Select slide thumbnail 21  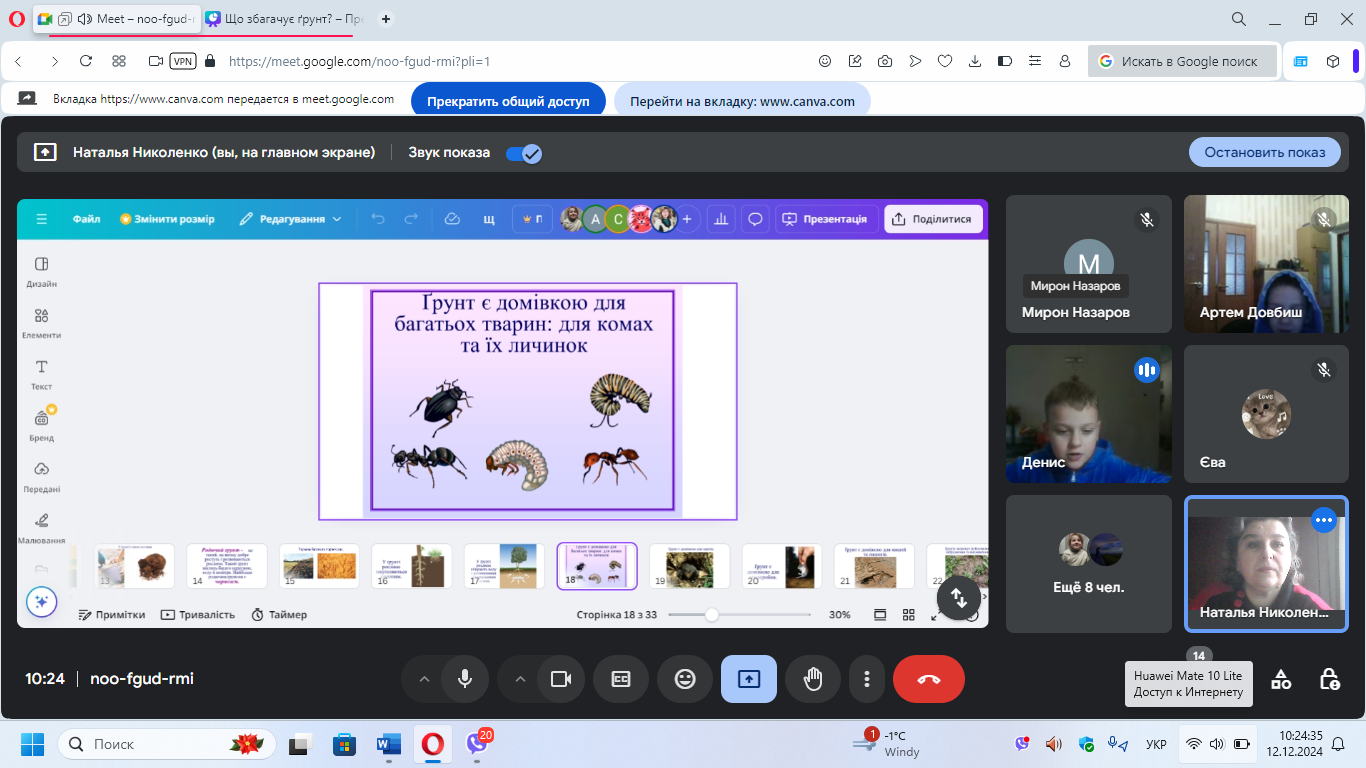click(x=874, y=566)
